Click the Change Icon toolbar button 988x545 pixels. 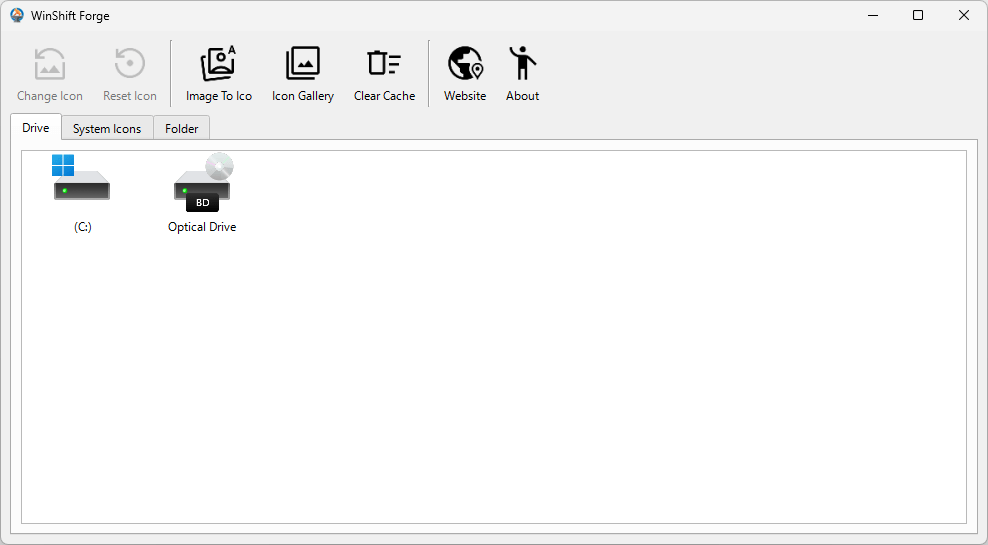(x=50, y=74)
